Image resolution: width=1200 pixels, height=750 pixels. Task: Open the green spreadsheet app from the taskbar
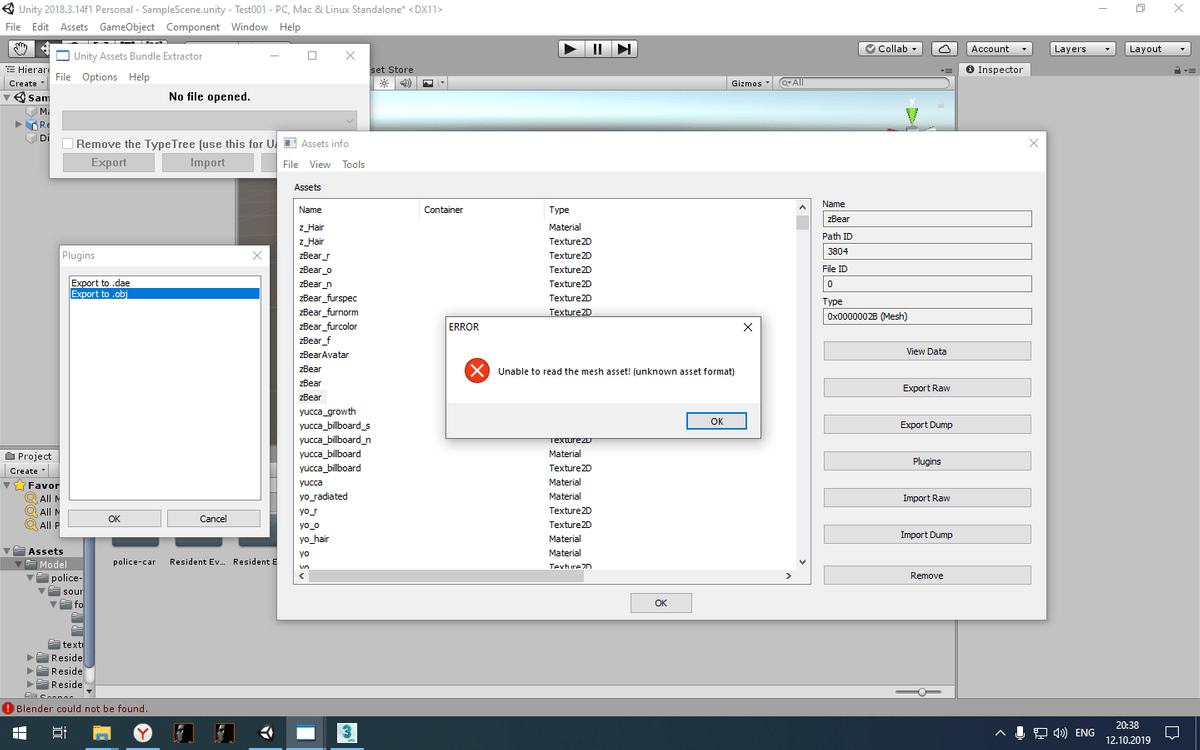click(346, 732)
